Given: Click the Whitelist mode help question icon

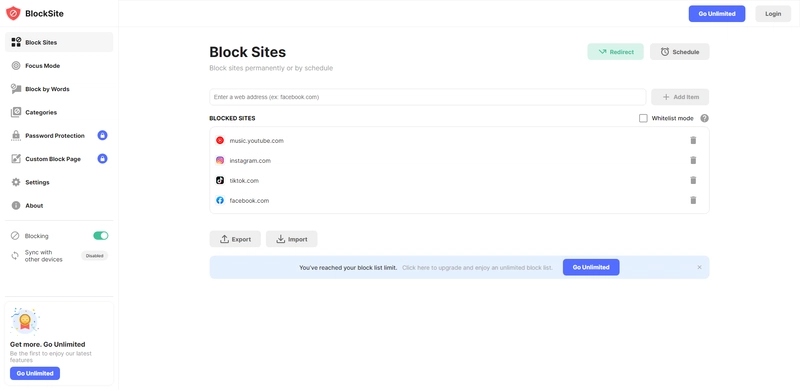Looking at the screenshot, I should pos(704,118).
